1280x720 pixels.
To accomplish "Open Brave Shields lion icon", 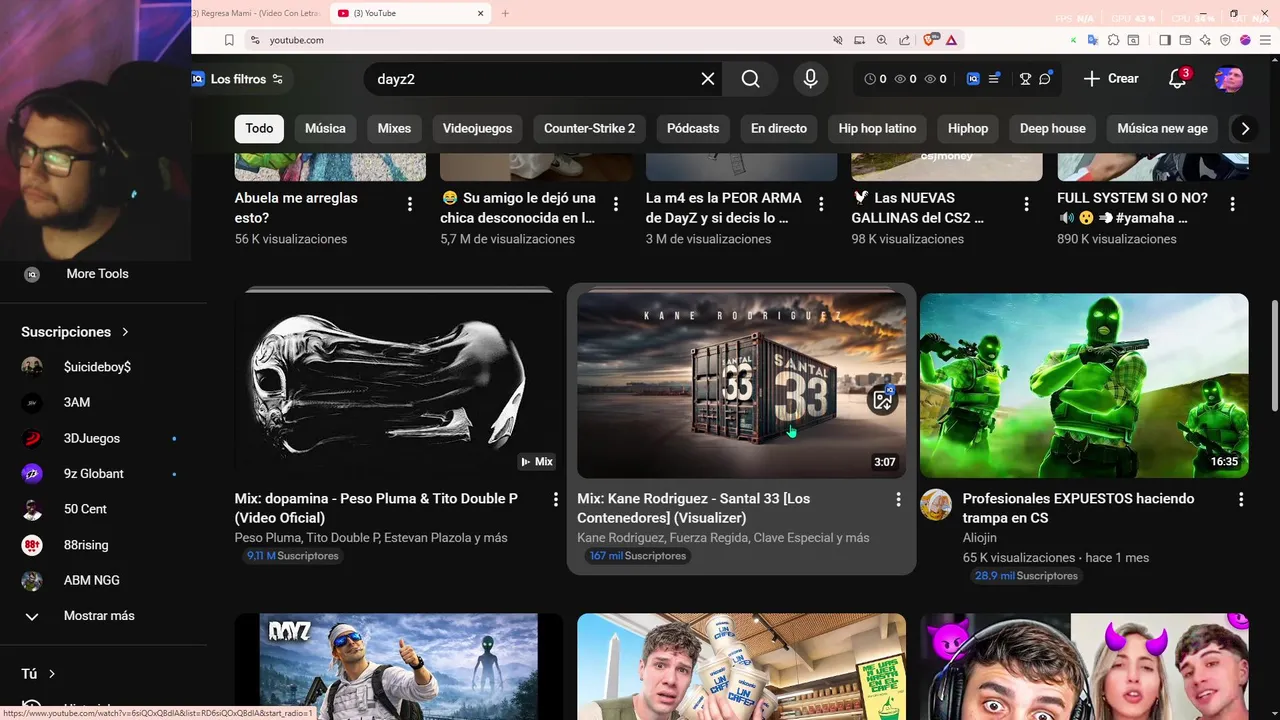I will point(930,40).
